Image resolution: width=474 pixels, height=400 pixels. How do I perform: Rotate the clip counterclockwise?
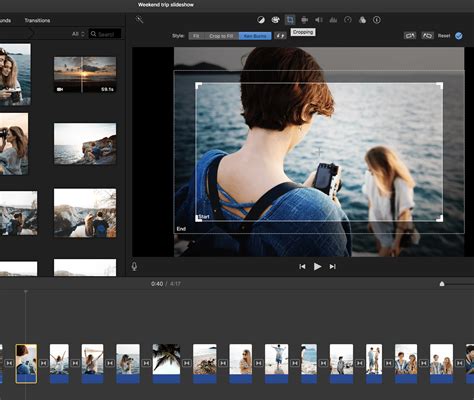410,35
